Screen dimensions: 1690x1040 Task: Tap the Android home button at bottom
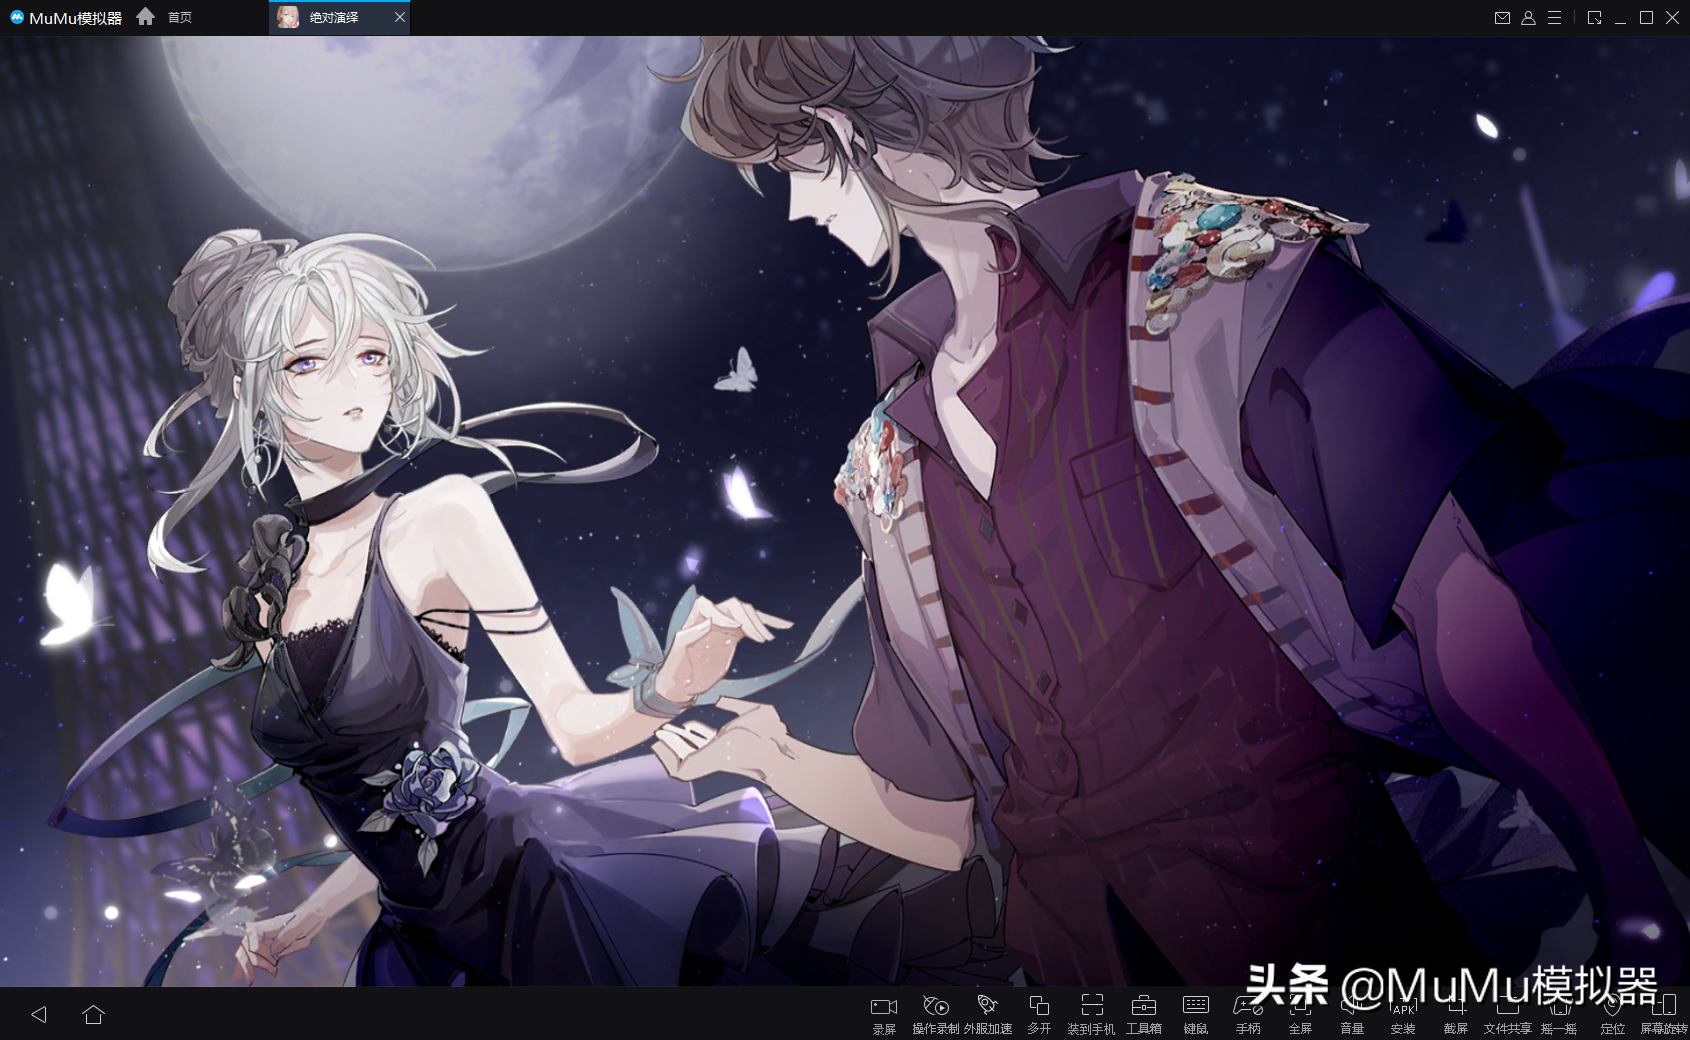(93, 1014)
